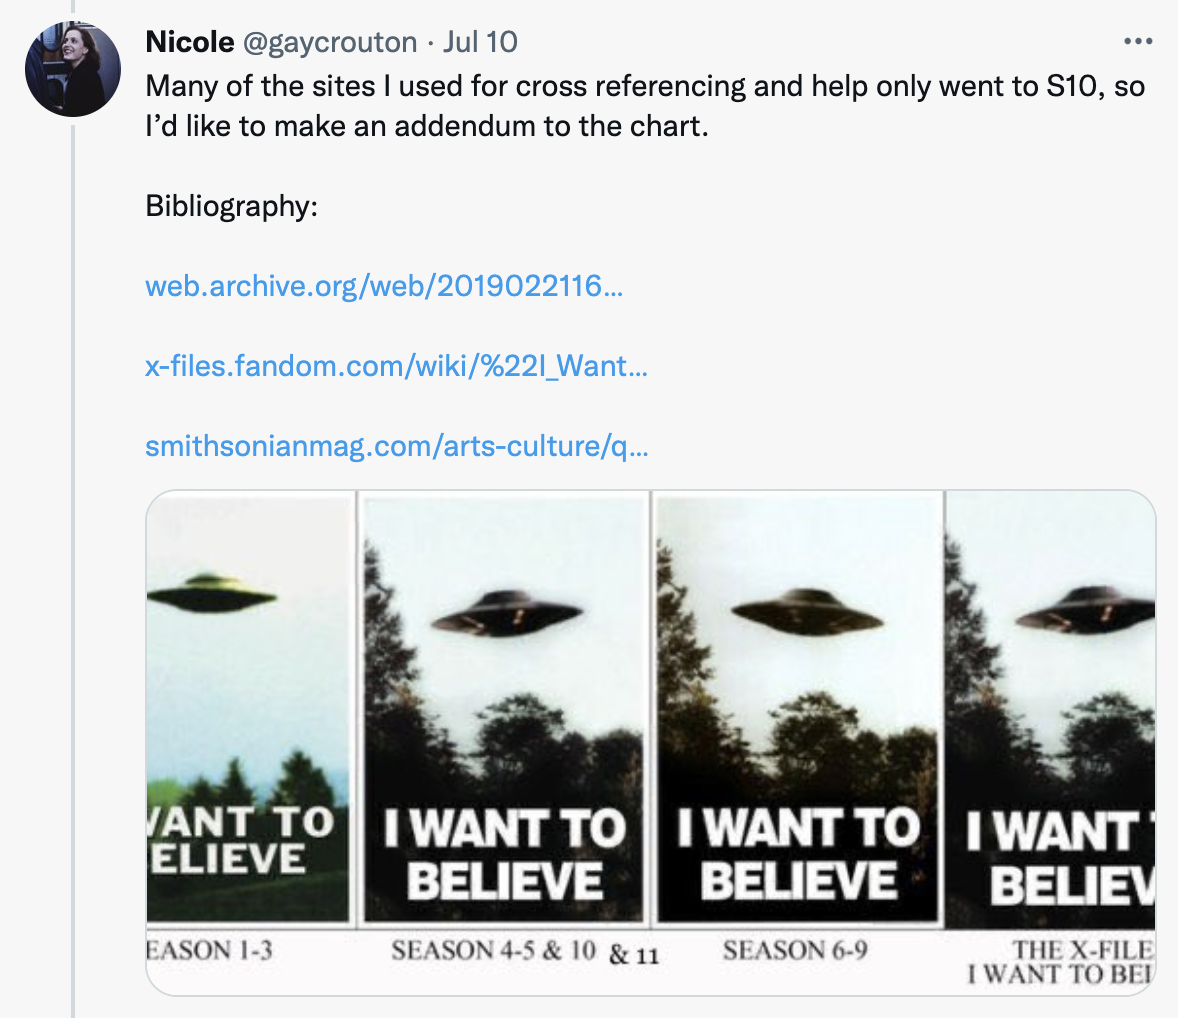Click Nicole's profile avatar picture
This screenshot has width=1178, height=1018.
point(73,69)
